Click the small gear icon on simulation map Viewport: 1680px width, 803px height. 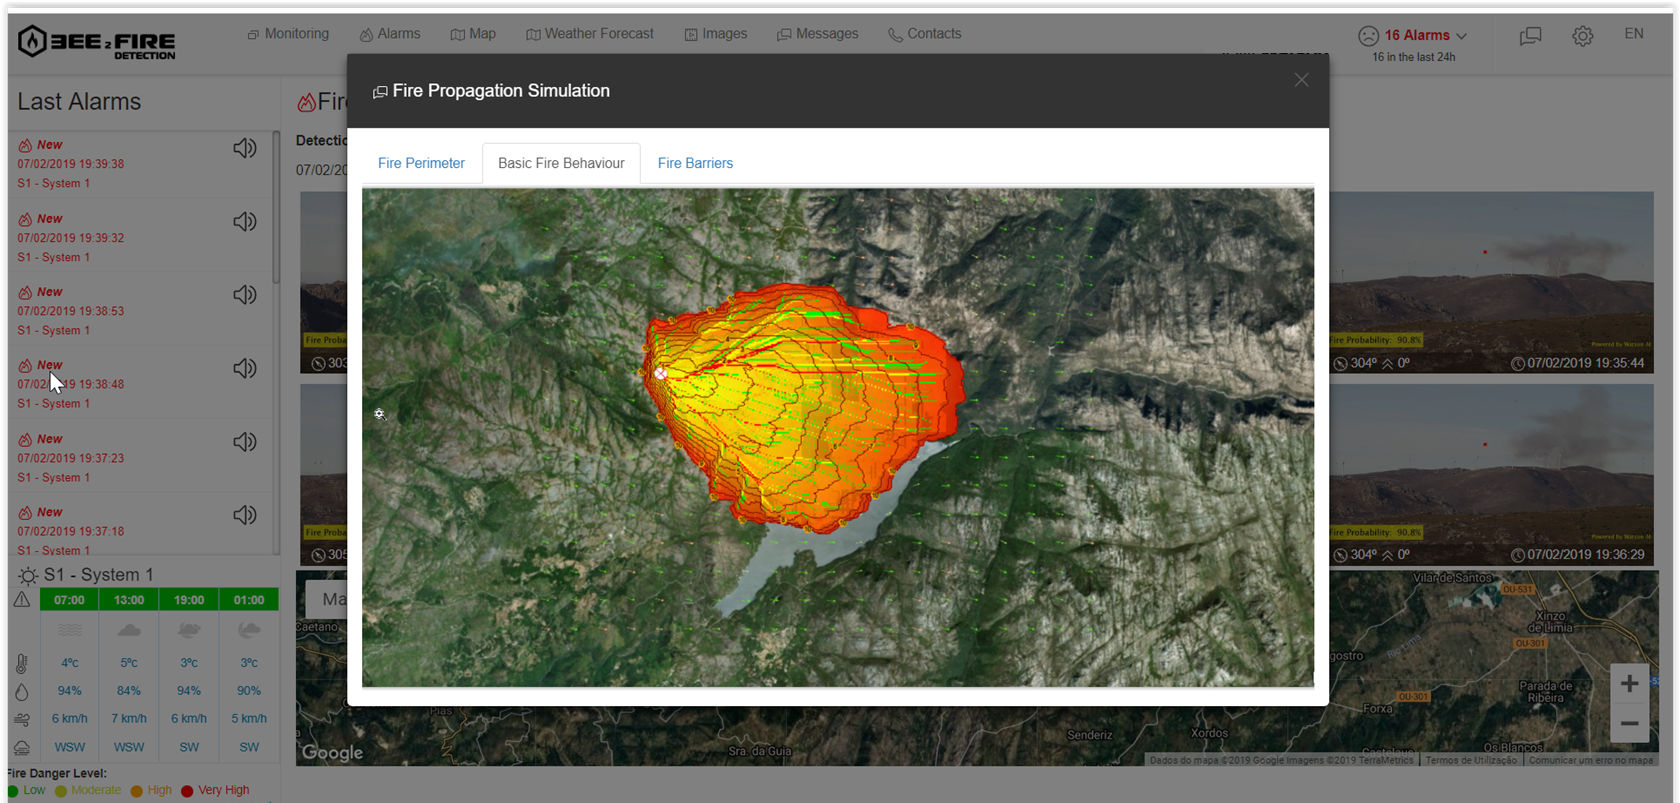(x=380, y=414)
